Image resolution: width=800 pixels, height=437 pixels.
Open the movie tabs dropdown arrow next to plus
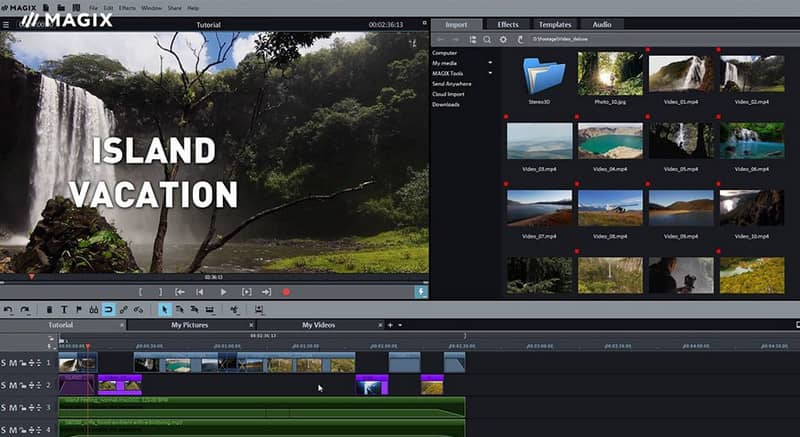tap(400, 325)
